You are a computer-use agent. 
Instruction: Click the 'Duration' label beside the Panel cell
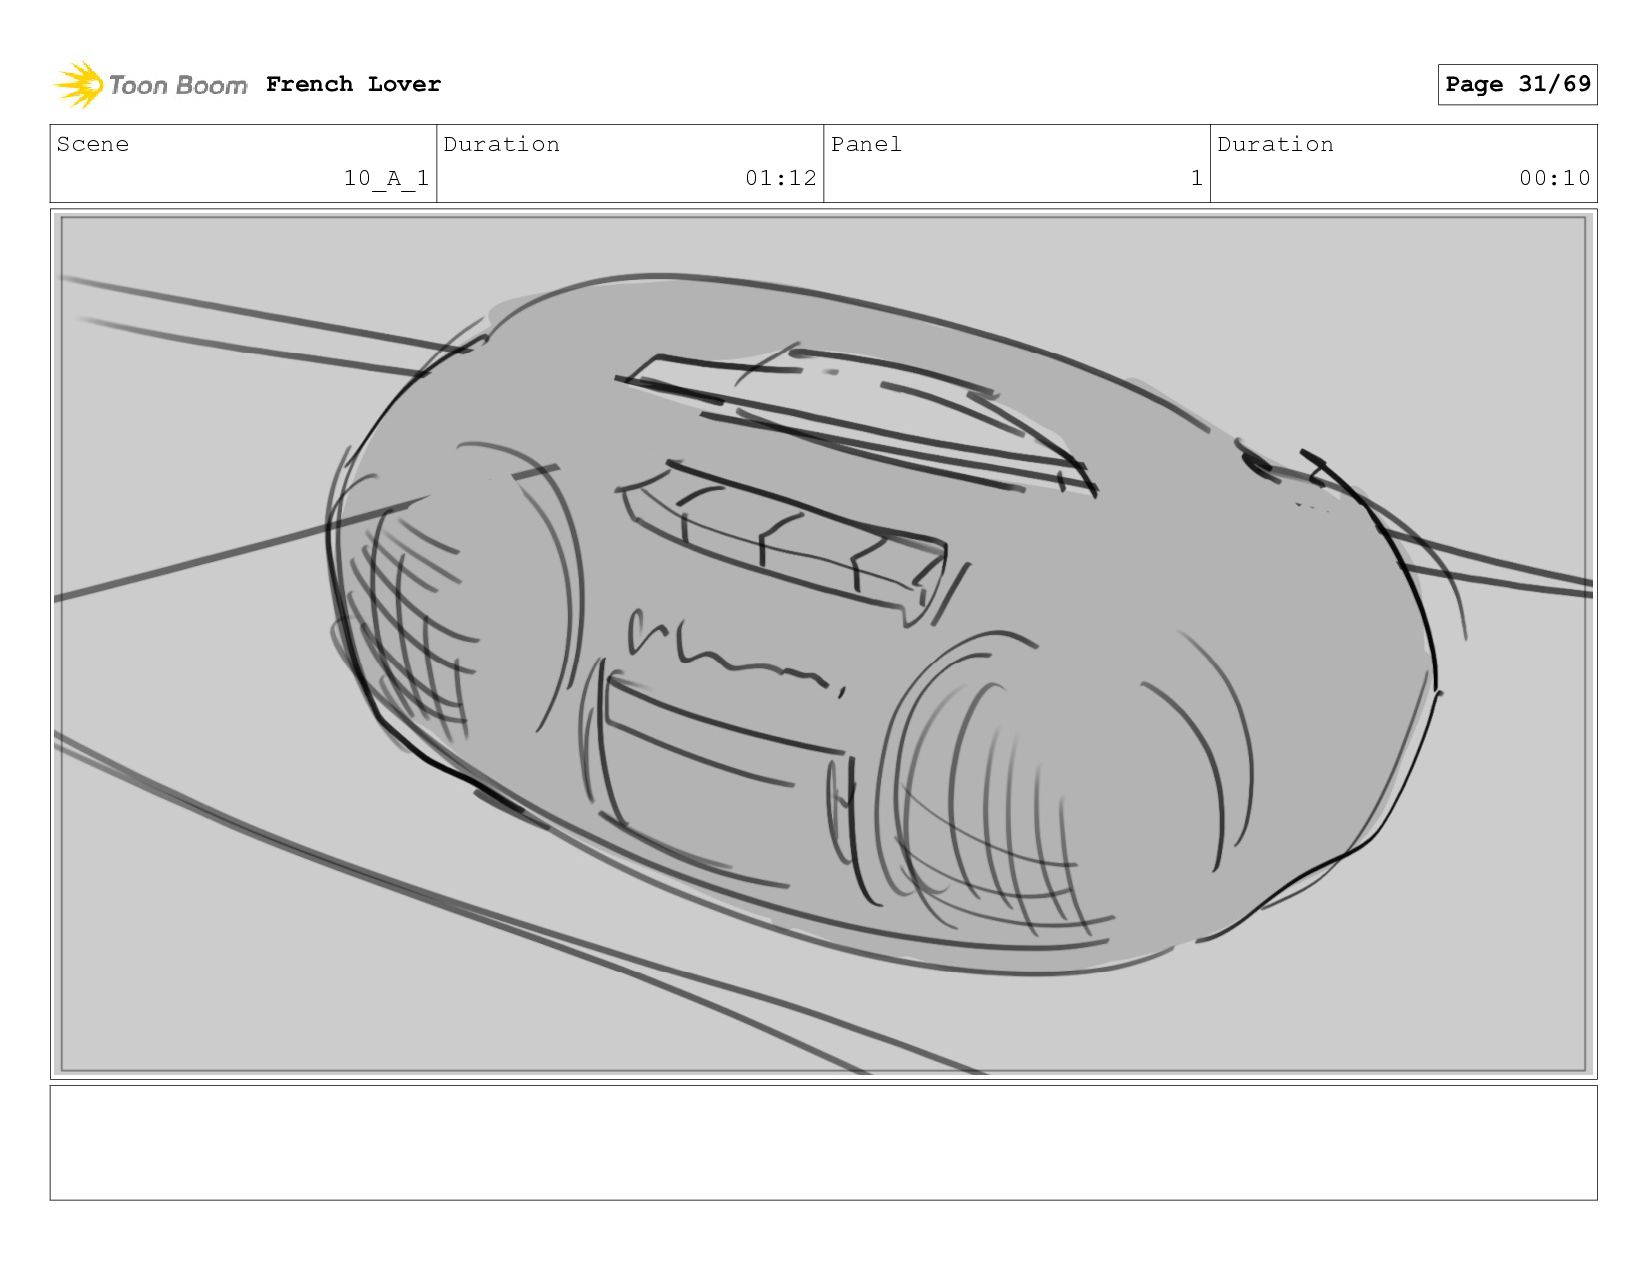coord(1275,144)
